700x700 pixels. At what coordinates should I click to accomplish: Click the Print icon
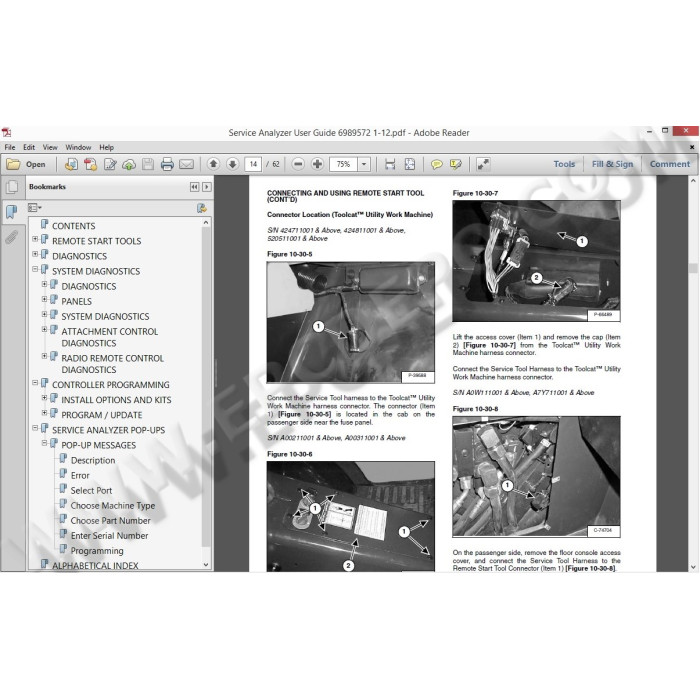[x=167, y=164]
